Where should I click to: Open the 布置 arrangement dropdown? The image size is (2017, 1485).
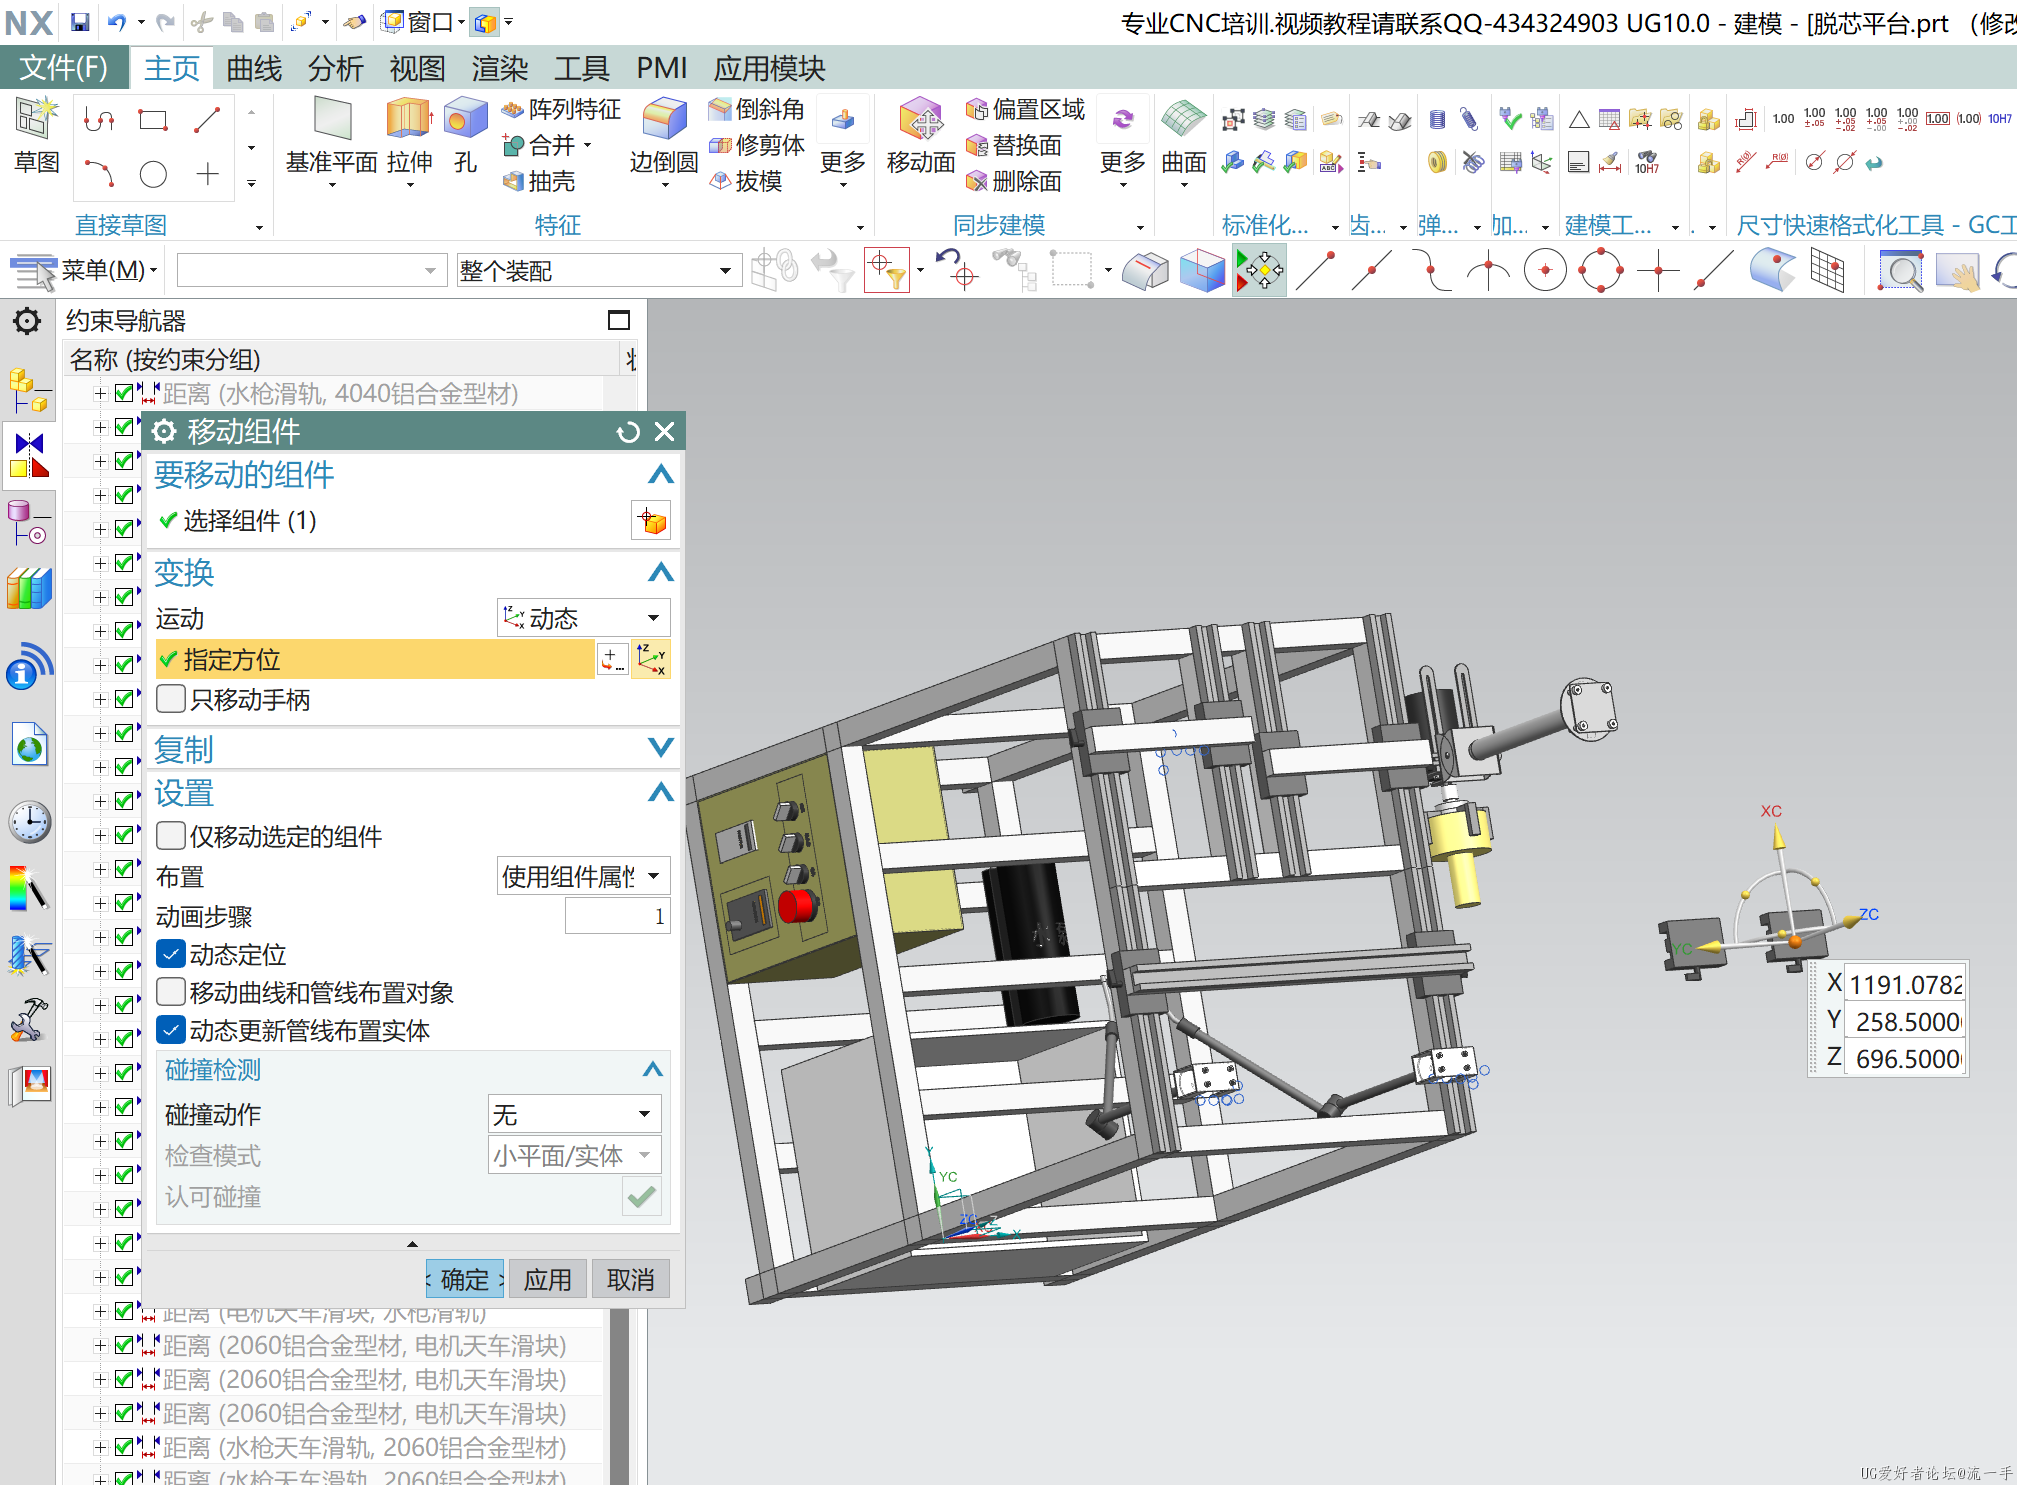[x=583, y=876]
